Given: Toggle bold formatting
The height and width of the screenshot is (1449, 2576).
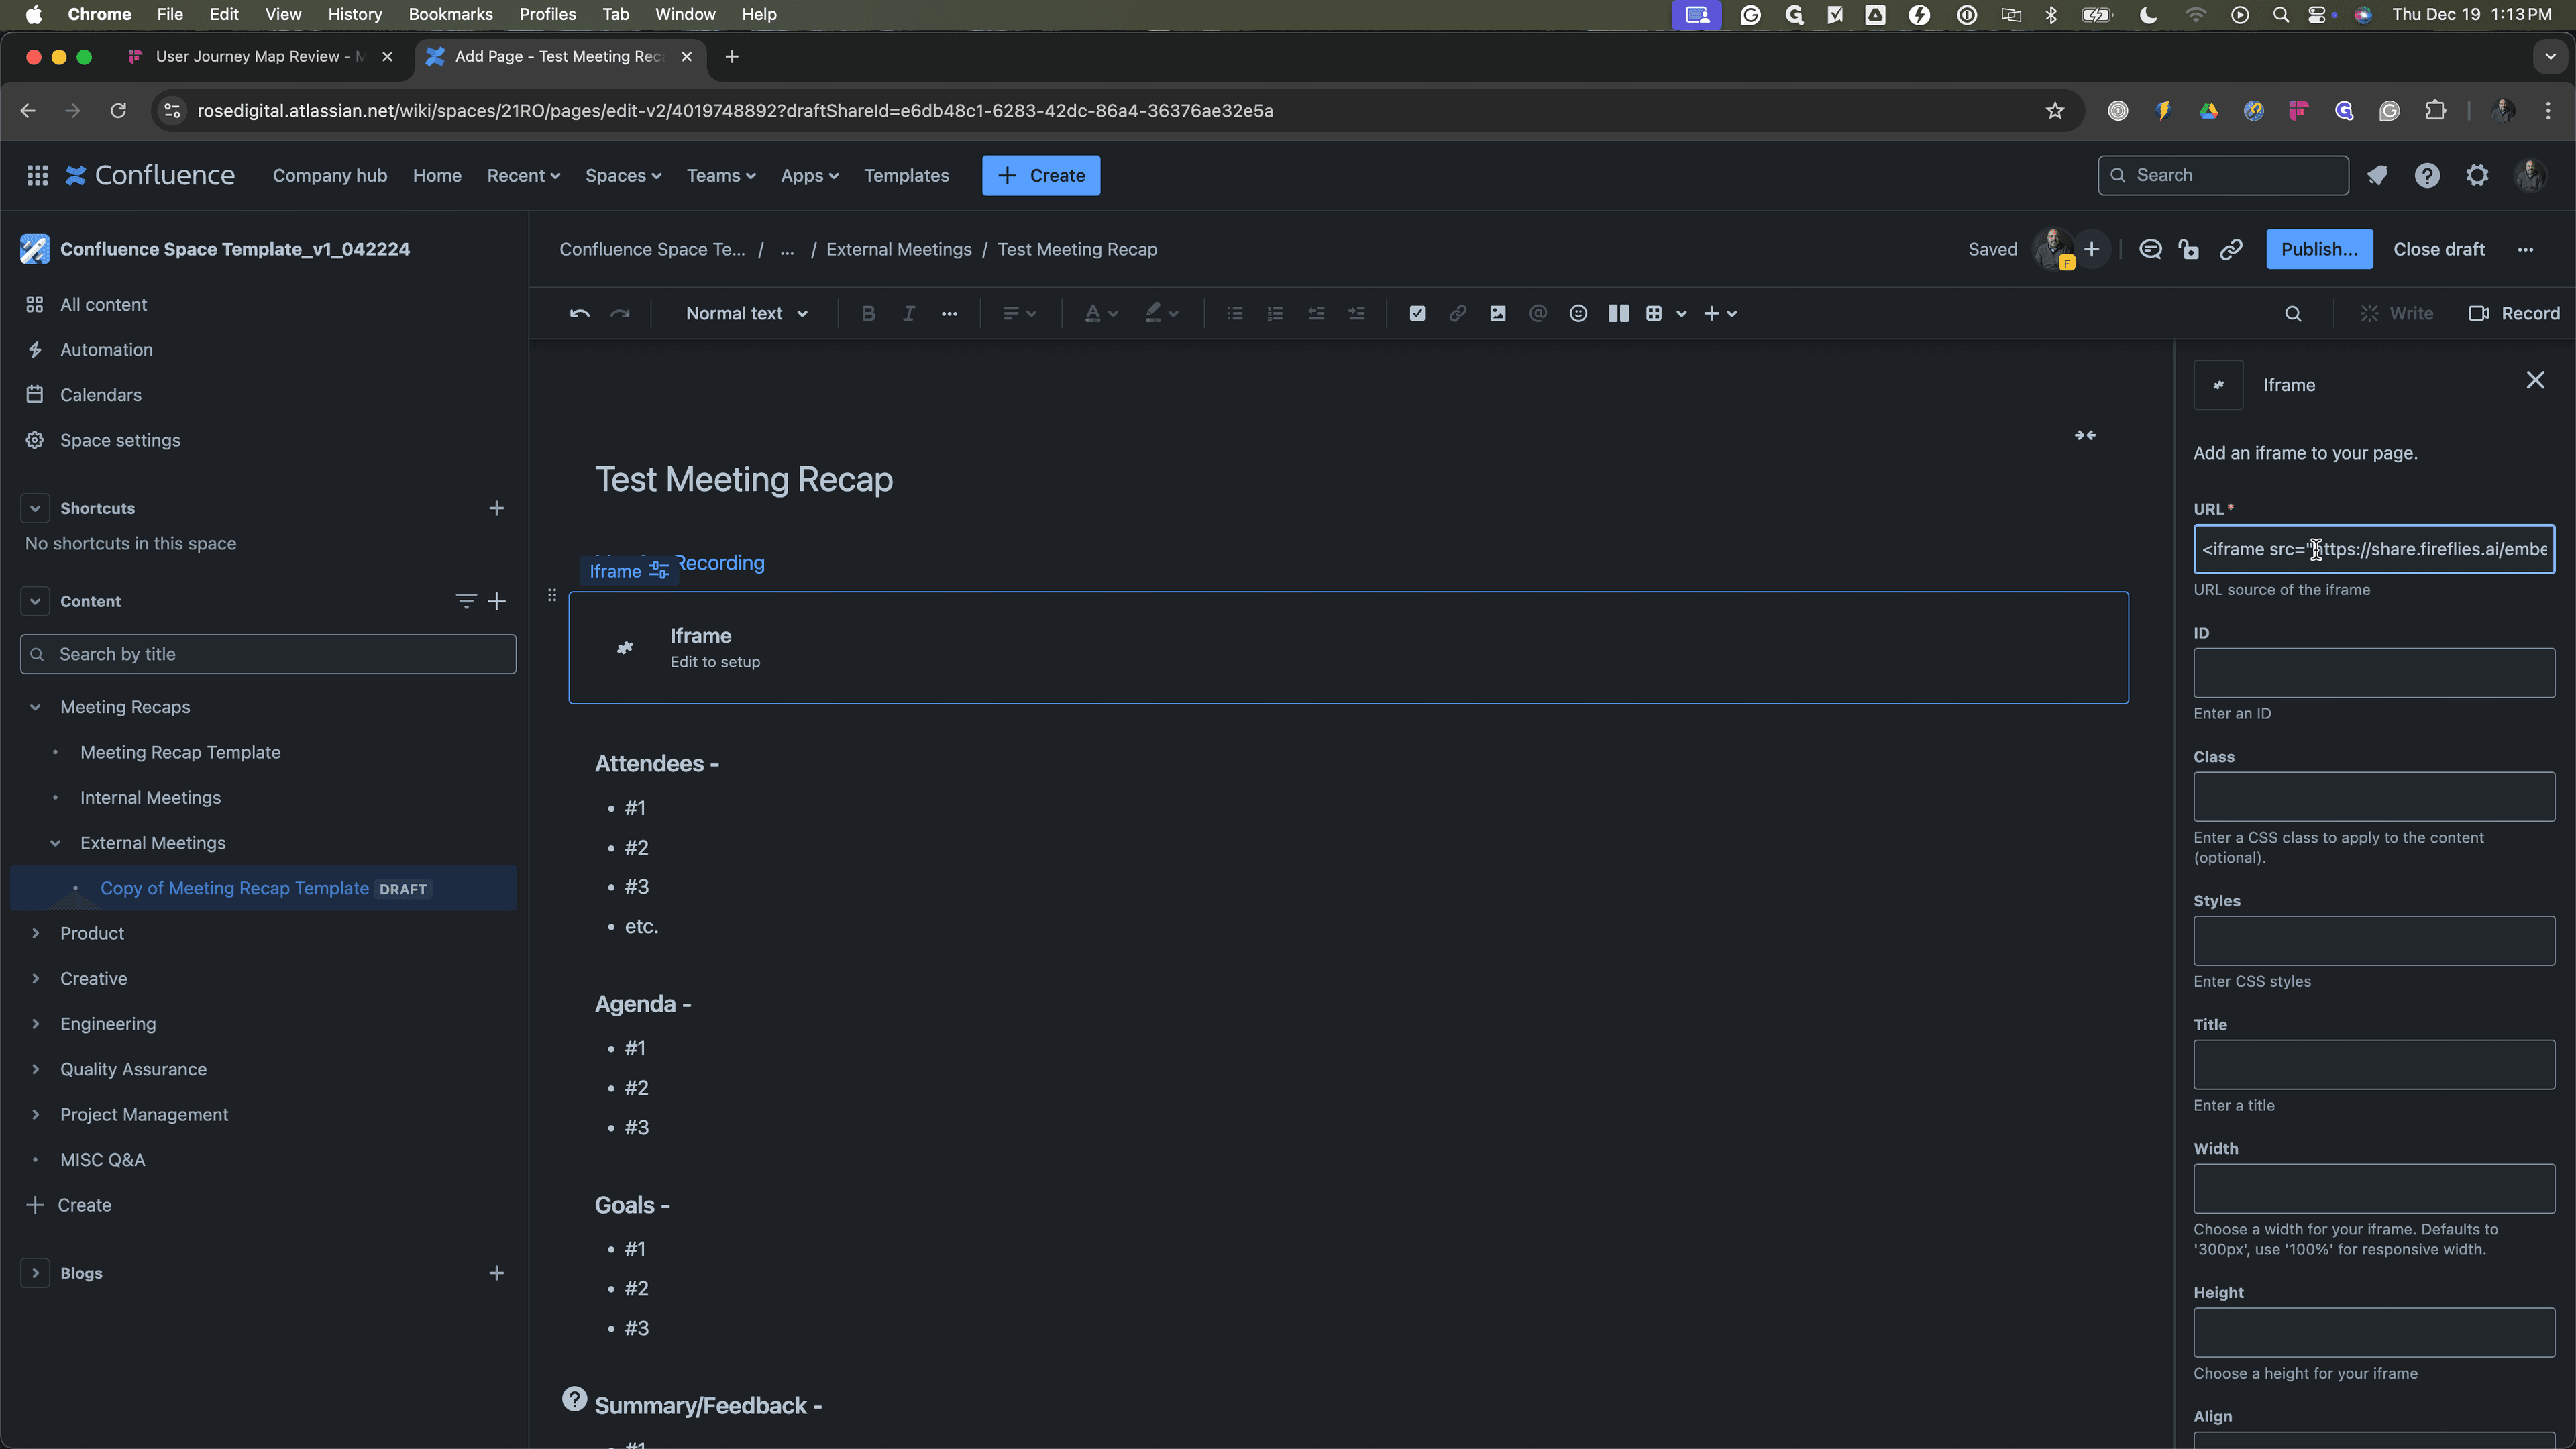Looking at the screenshot, I should pos(868,314).
